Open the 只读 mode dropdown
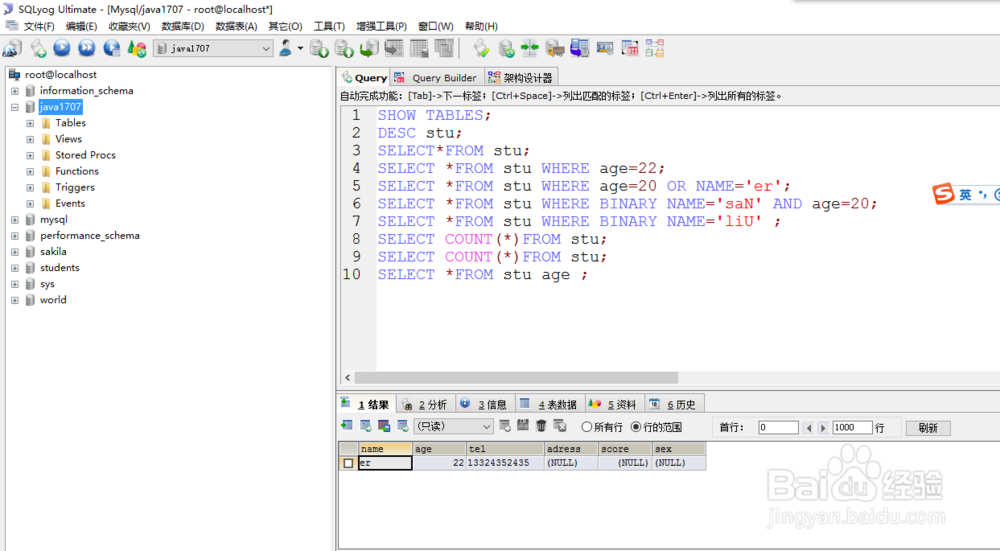1000x551 pixels. point(453,426)
